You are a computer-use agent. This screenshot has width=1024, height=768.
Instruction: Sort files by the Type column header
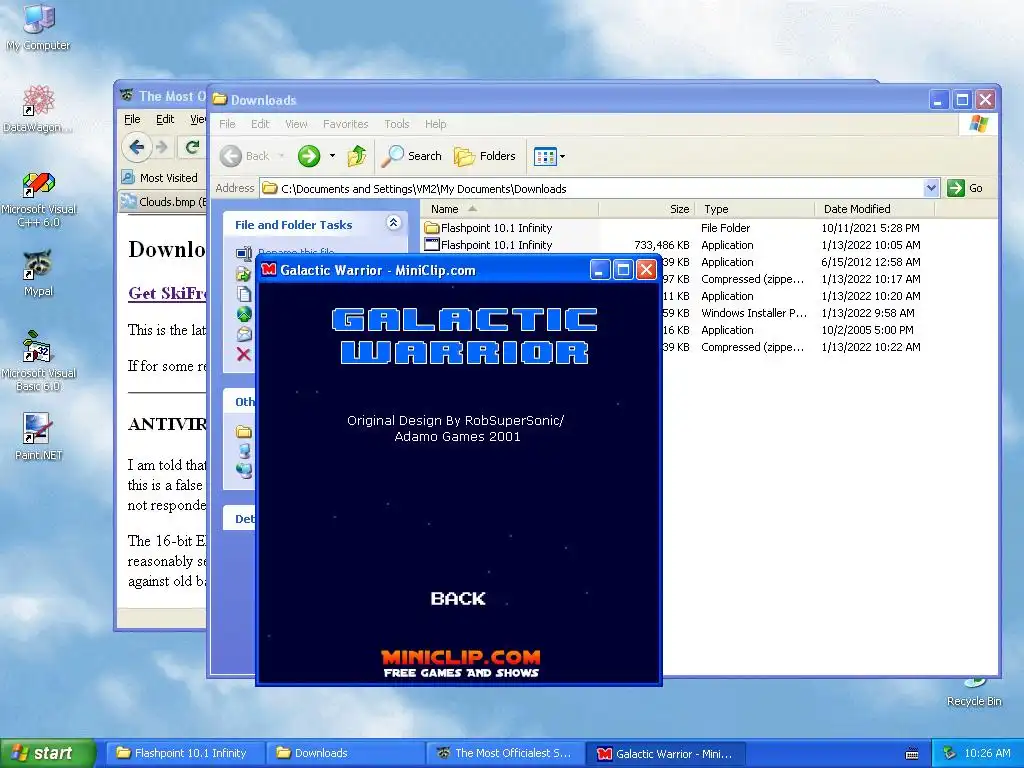pos(755,209)
